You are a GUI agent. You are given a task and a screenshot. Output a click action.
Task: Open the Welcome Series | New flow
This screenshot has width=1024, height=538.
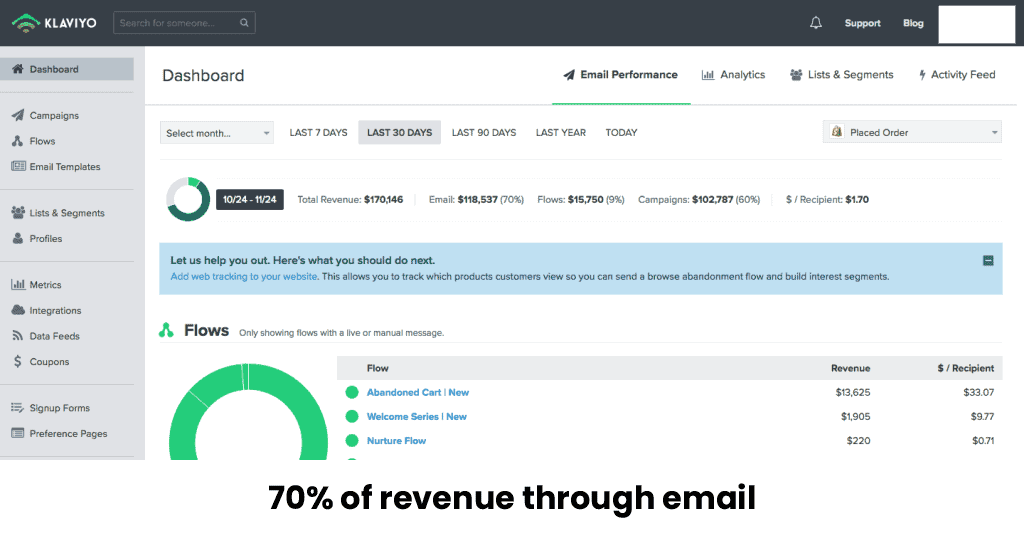pyautogui.click(x=417, y=417)
